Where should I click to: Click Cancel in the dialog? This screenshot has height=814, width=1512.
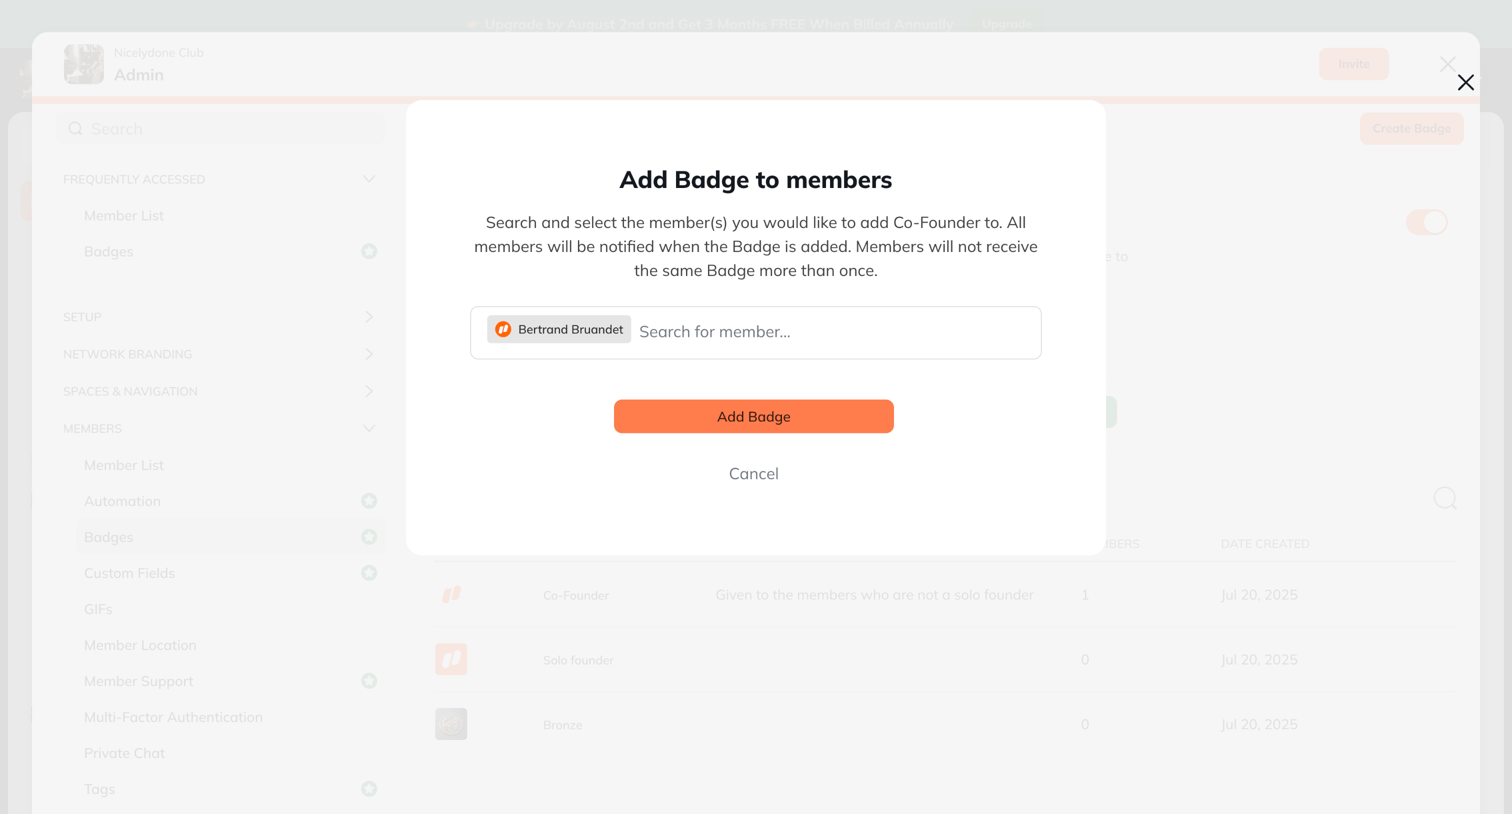point(754,474)
